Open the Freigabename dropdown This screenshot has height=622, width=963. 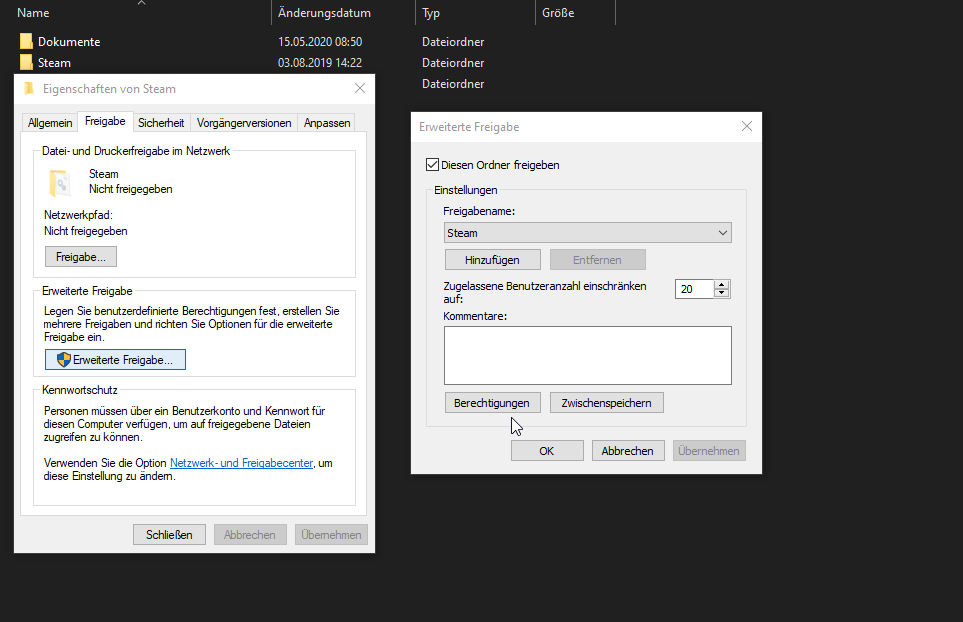pyautogui.click(x=588, y=233)
